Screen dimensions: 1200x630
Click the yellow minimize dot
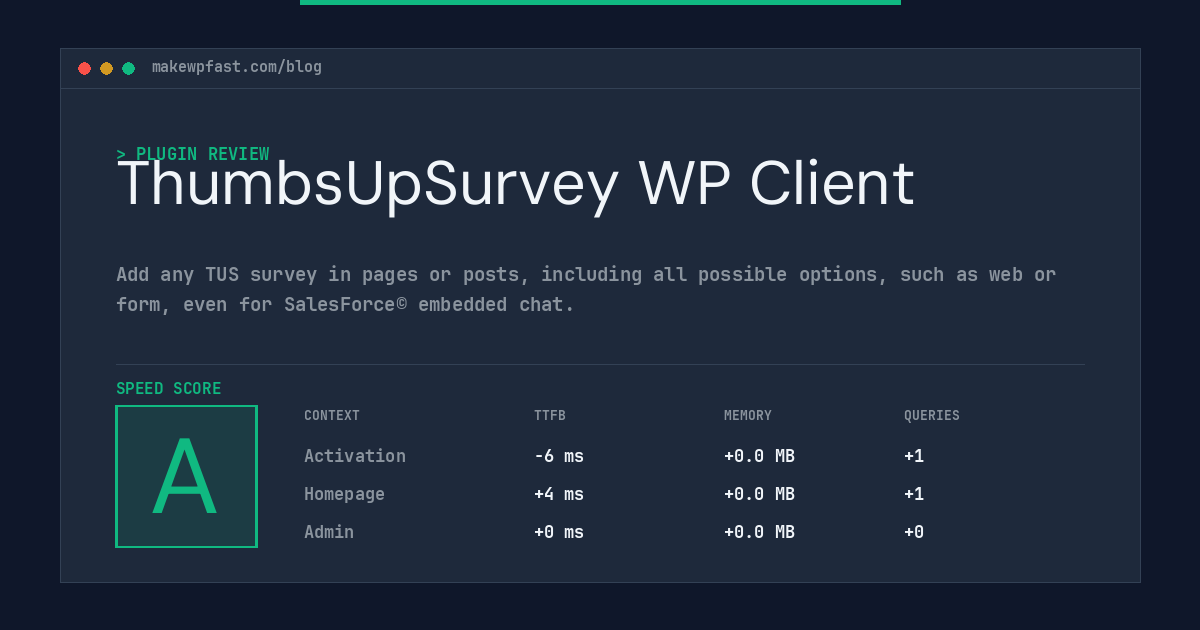(x=106, y=68)
